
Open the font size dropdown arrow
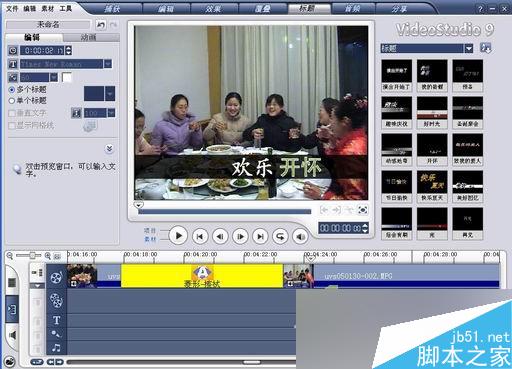54,77
